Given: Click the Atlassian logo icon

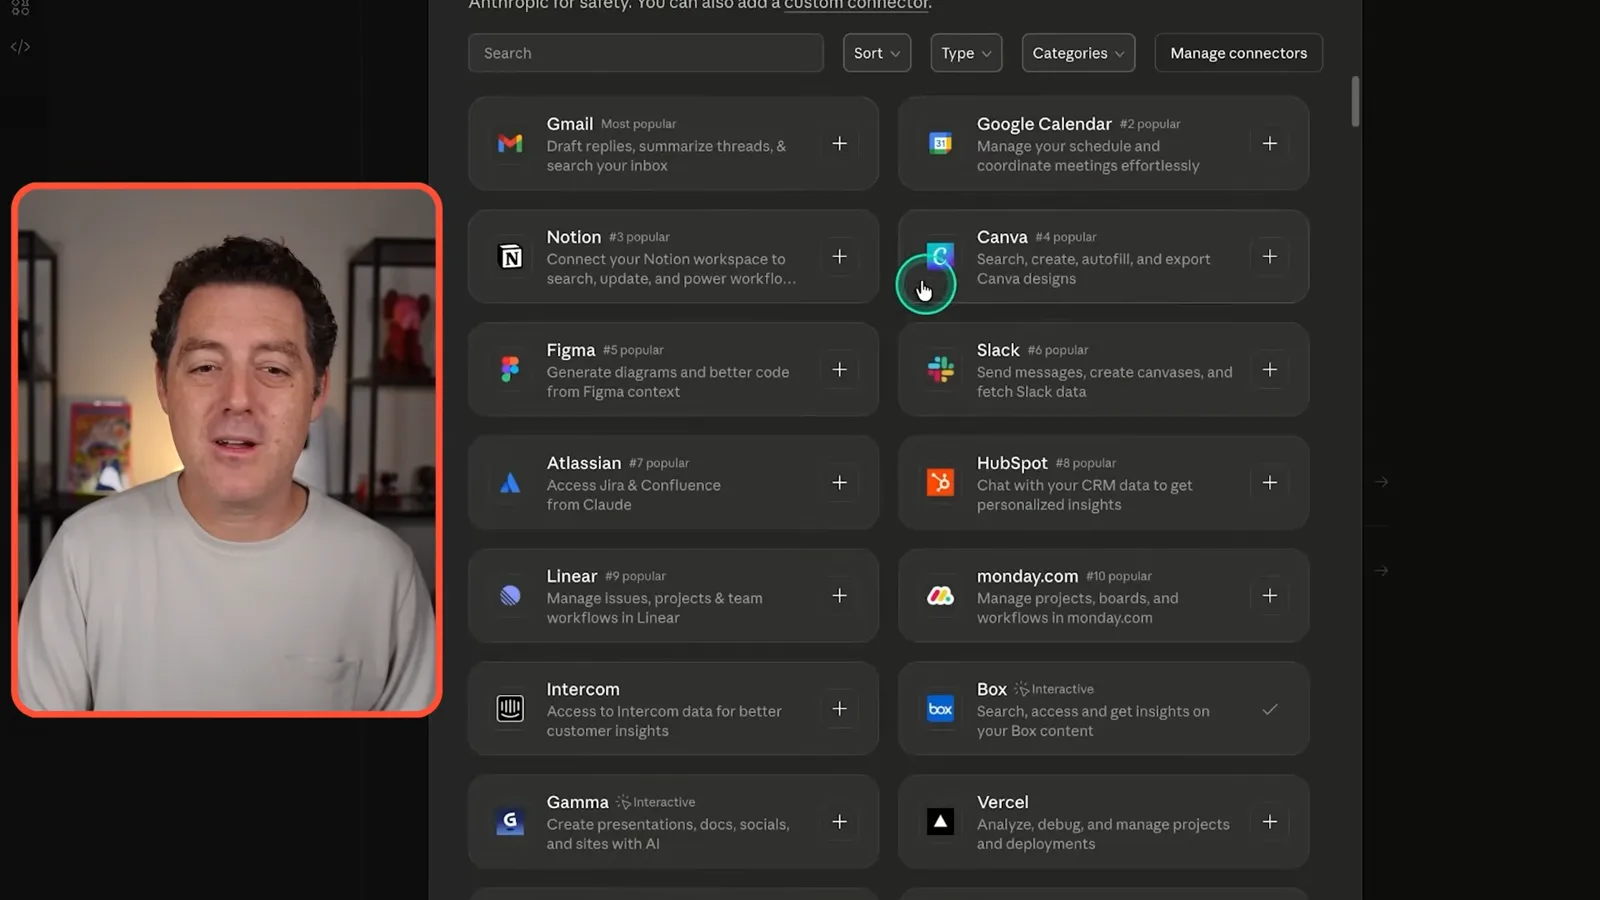Looking at the screenshot, I should click(x=510, y=483).
